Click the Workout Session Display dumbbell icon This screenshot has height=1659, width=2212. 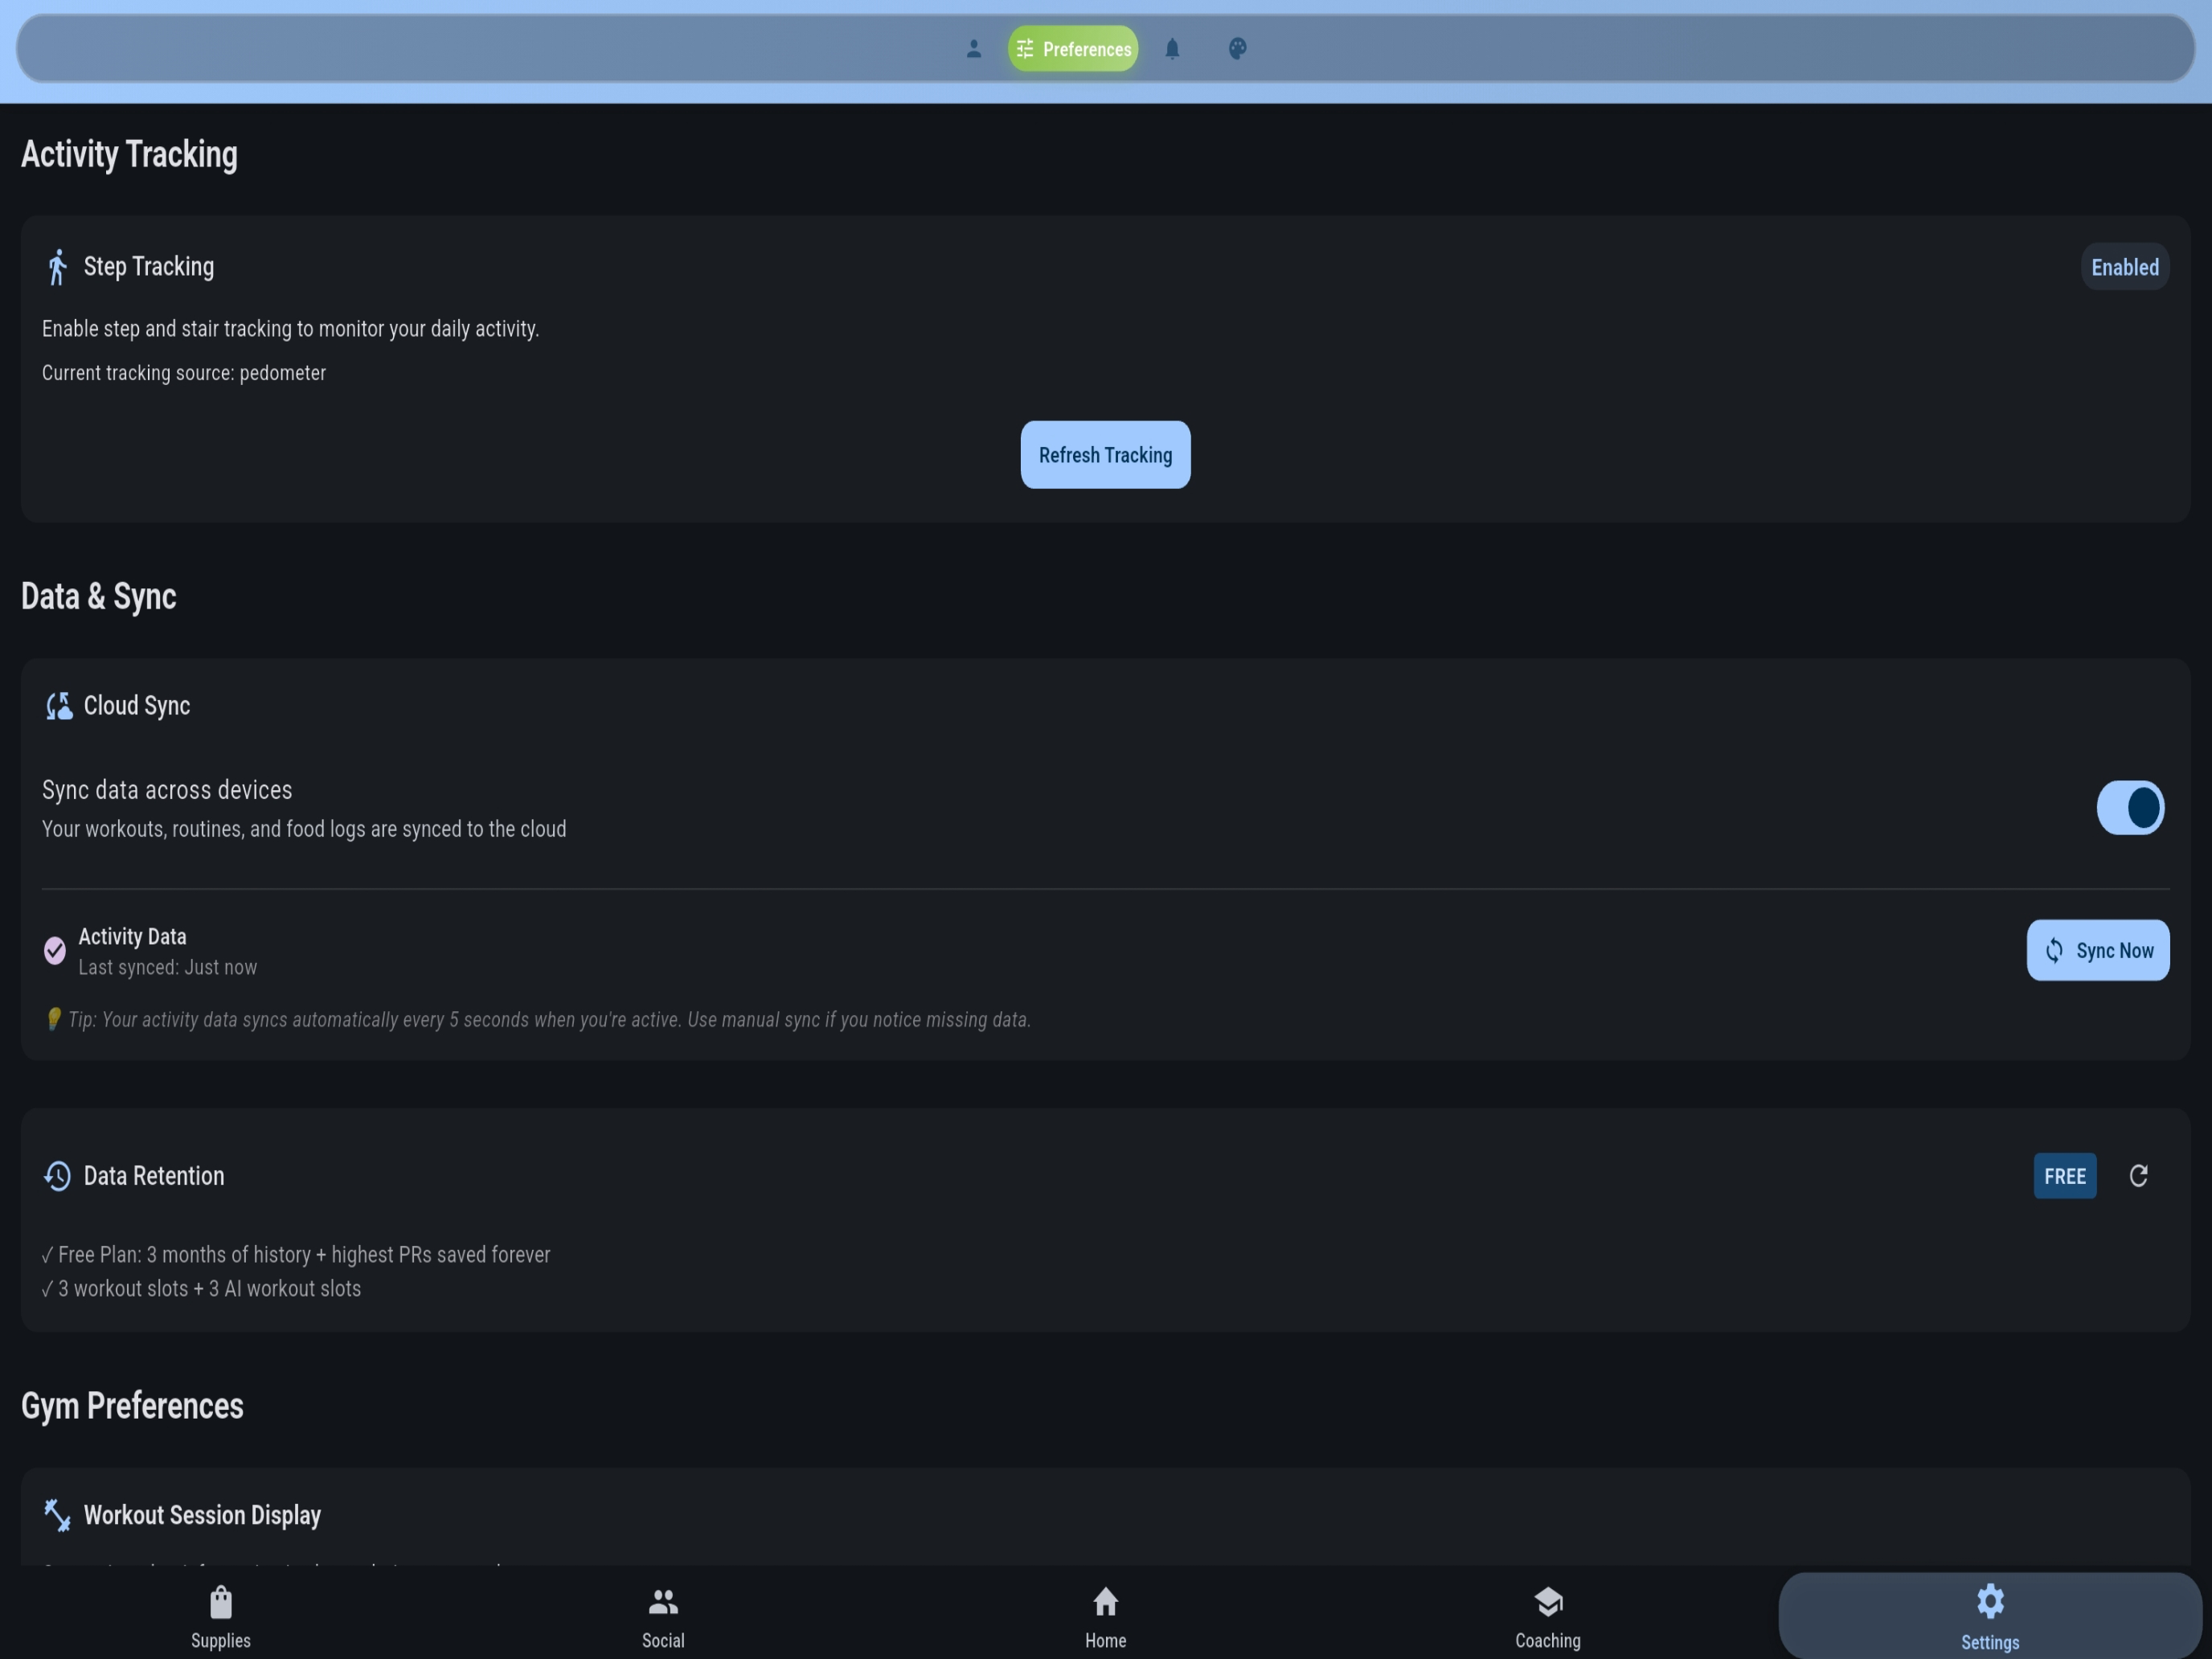coord(57,1515)
